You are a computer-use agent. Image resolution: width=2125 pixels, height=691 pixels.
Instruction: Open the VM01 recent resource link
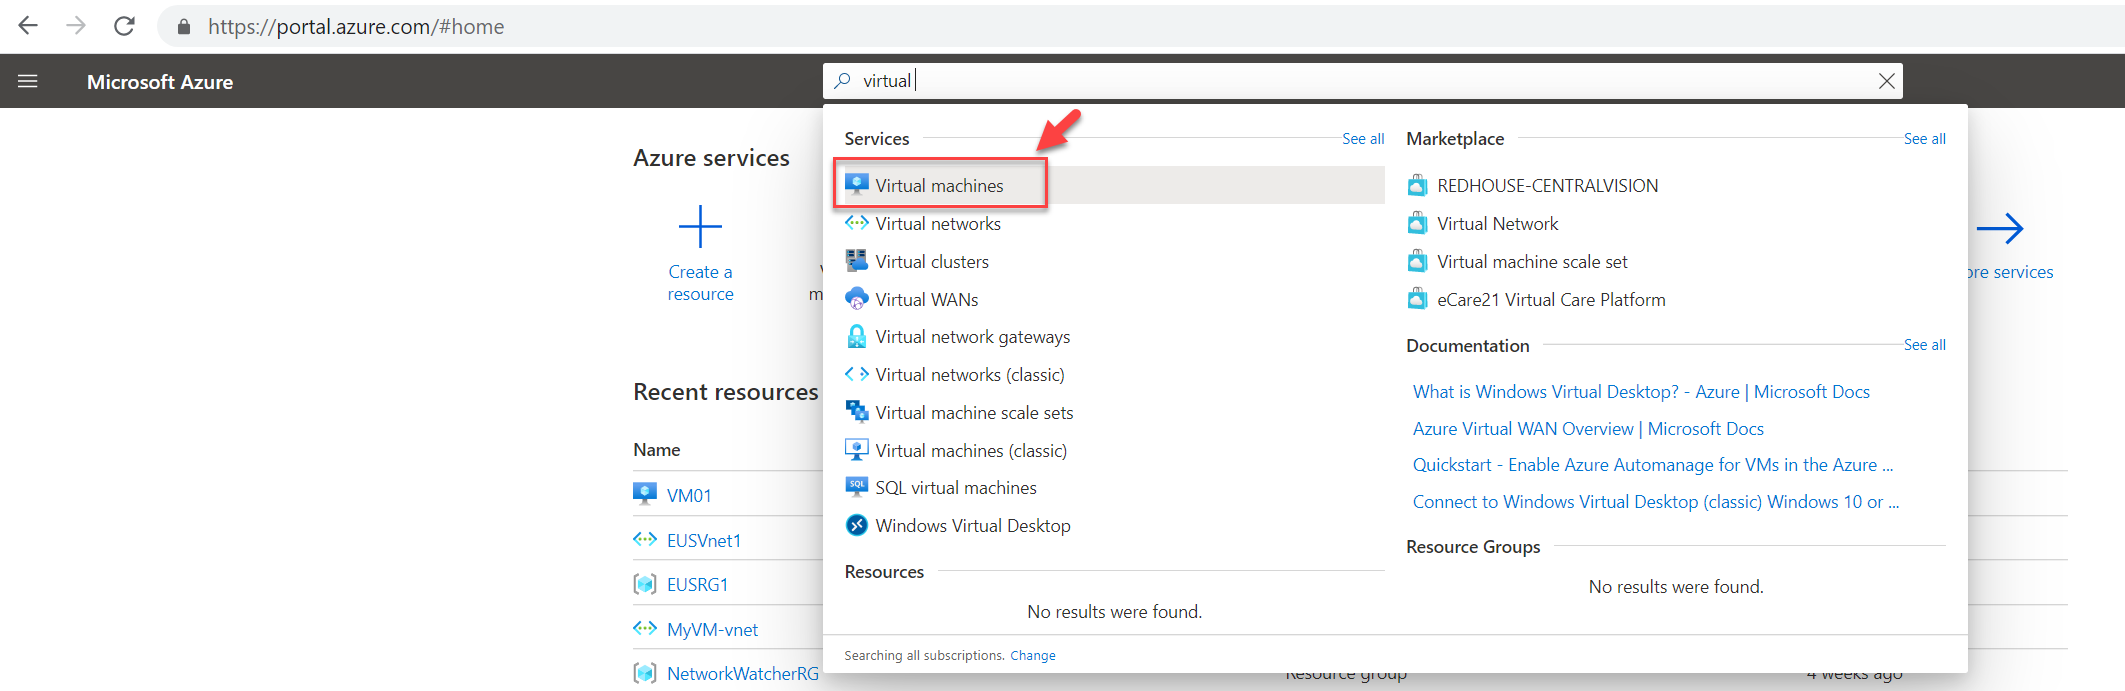pyautogui.click(x=689, y=495)
